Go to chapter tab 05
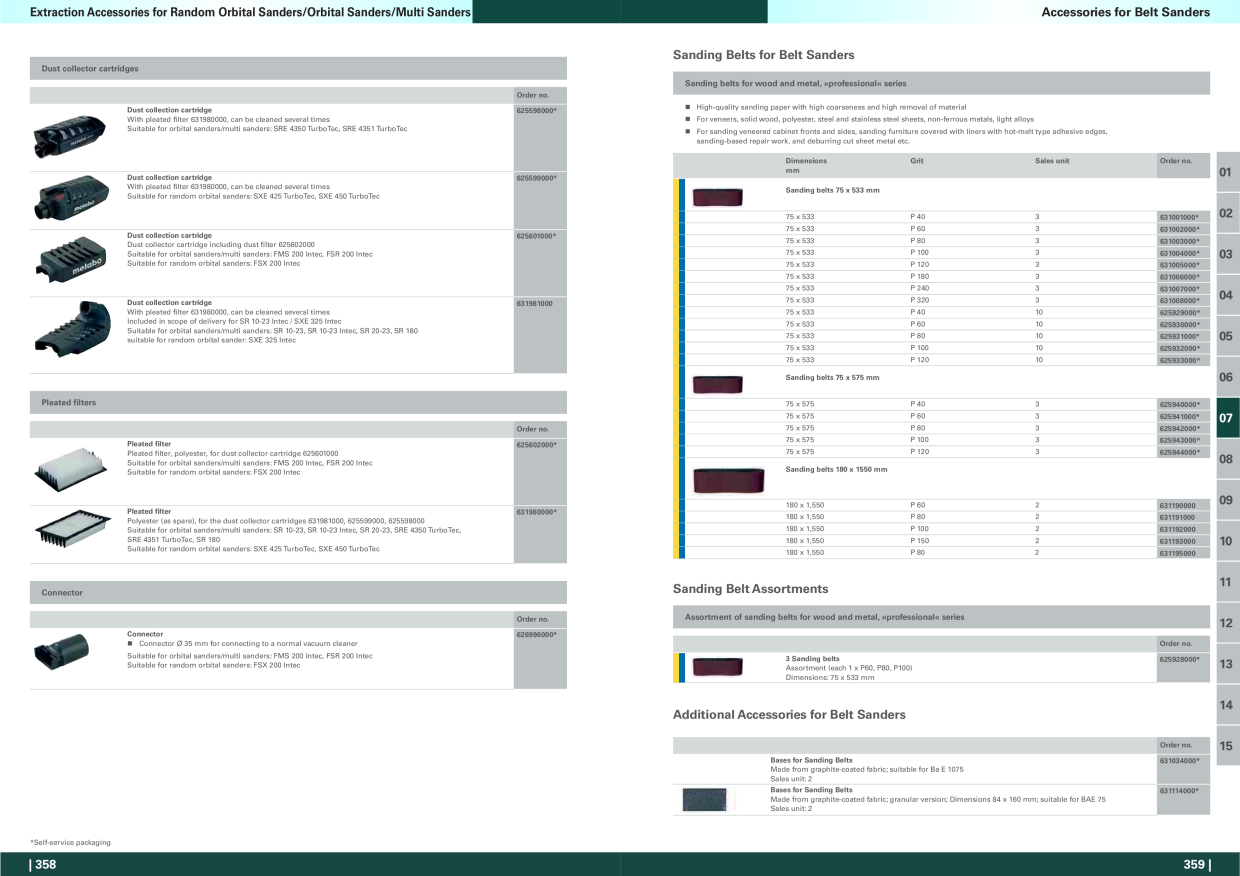The width and height of the screenshot is (1240, 876). pyautogui.click(x=1227, y=336)
